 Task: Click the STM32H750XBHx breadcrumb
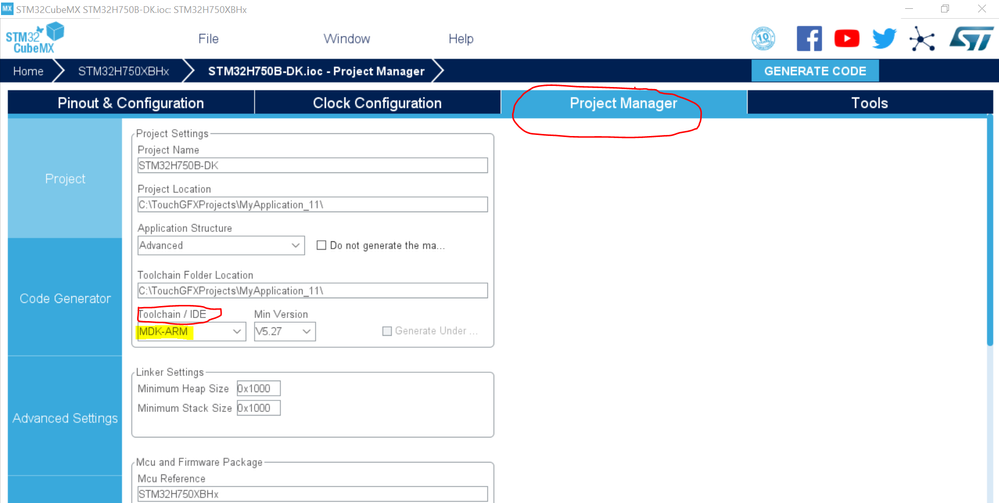click(x=124, y=71)
